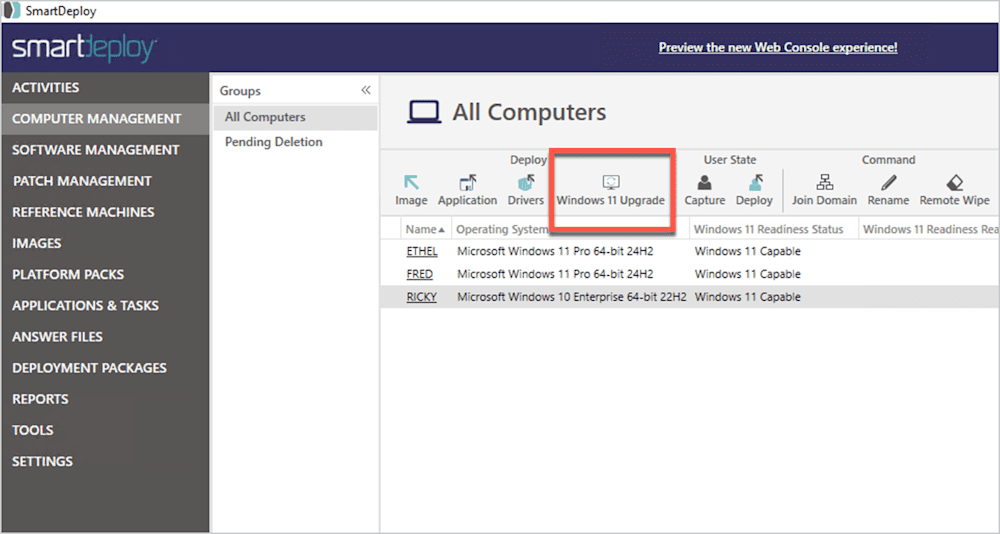Open the Settings section
This screenshot has height=534, width=1000.
105,461
